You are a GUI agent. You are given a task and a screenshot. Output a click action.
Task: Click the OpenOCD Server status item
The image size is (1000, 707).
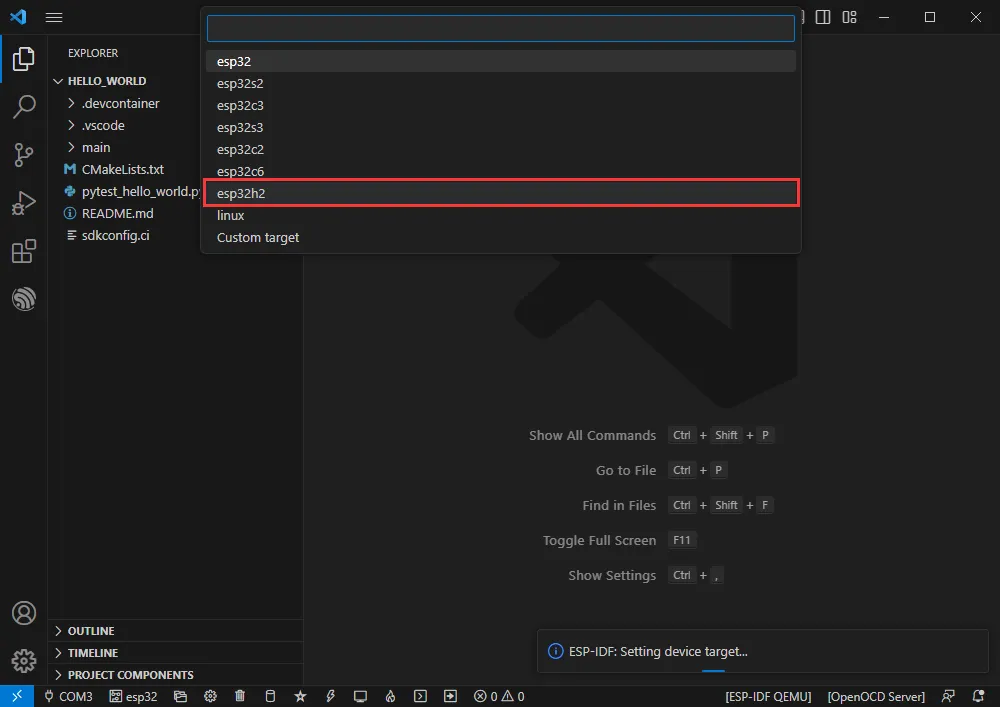pyautogui.click(x=876, y=696)
